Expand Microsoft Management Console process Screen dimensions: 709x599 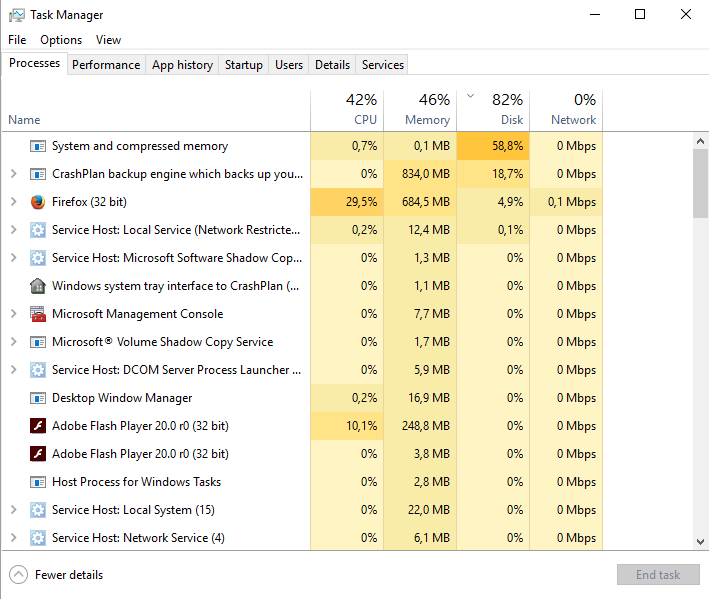coord(14,314)
